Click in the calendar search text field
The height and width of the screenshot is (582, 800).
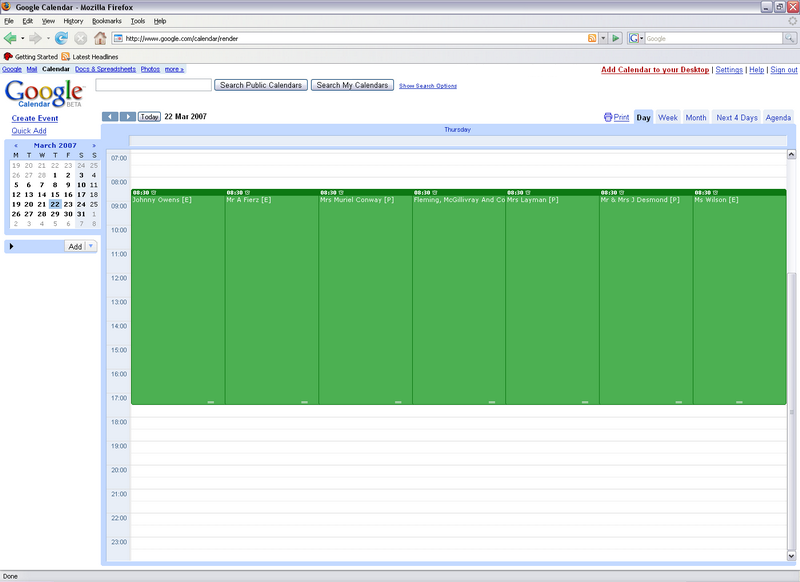click(153, 85)
